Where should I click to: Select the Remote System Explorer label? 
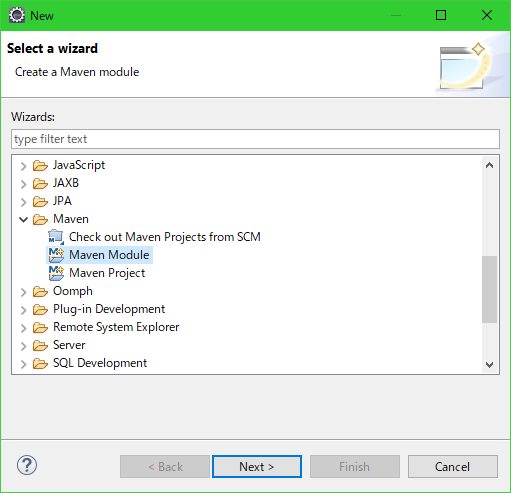pyautogui.click(x=116, y=327)
